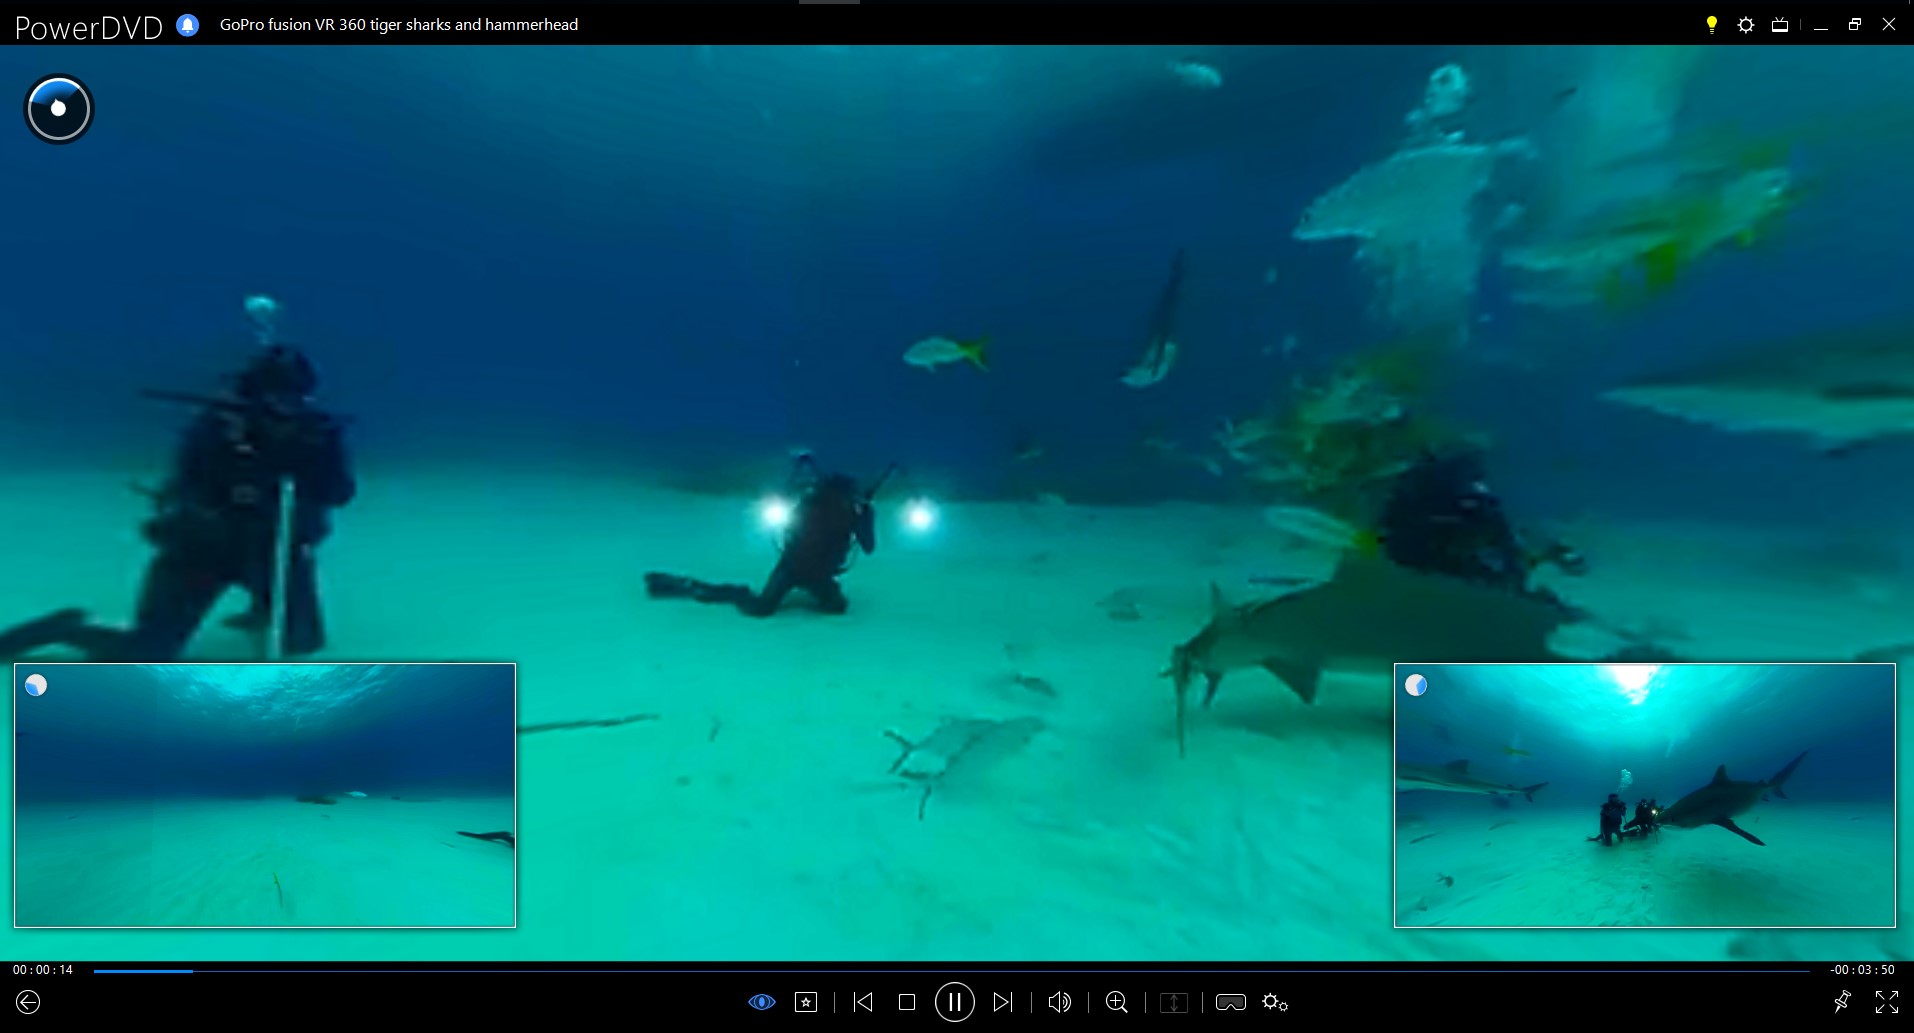
Task: Open TrueTheater enhancements via lightbulb icon
Action: click(x=1713, y=24)
